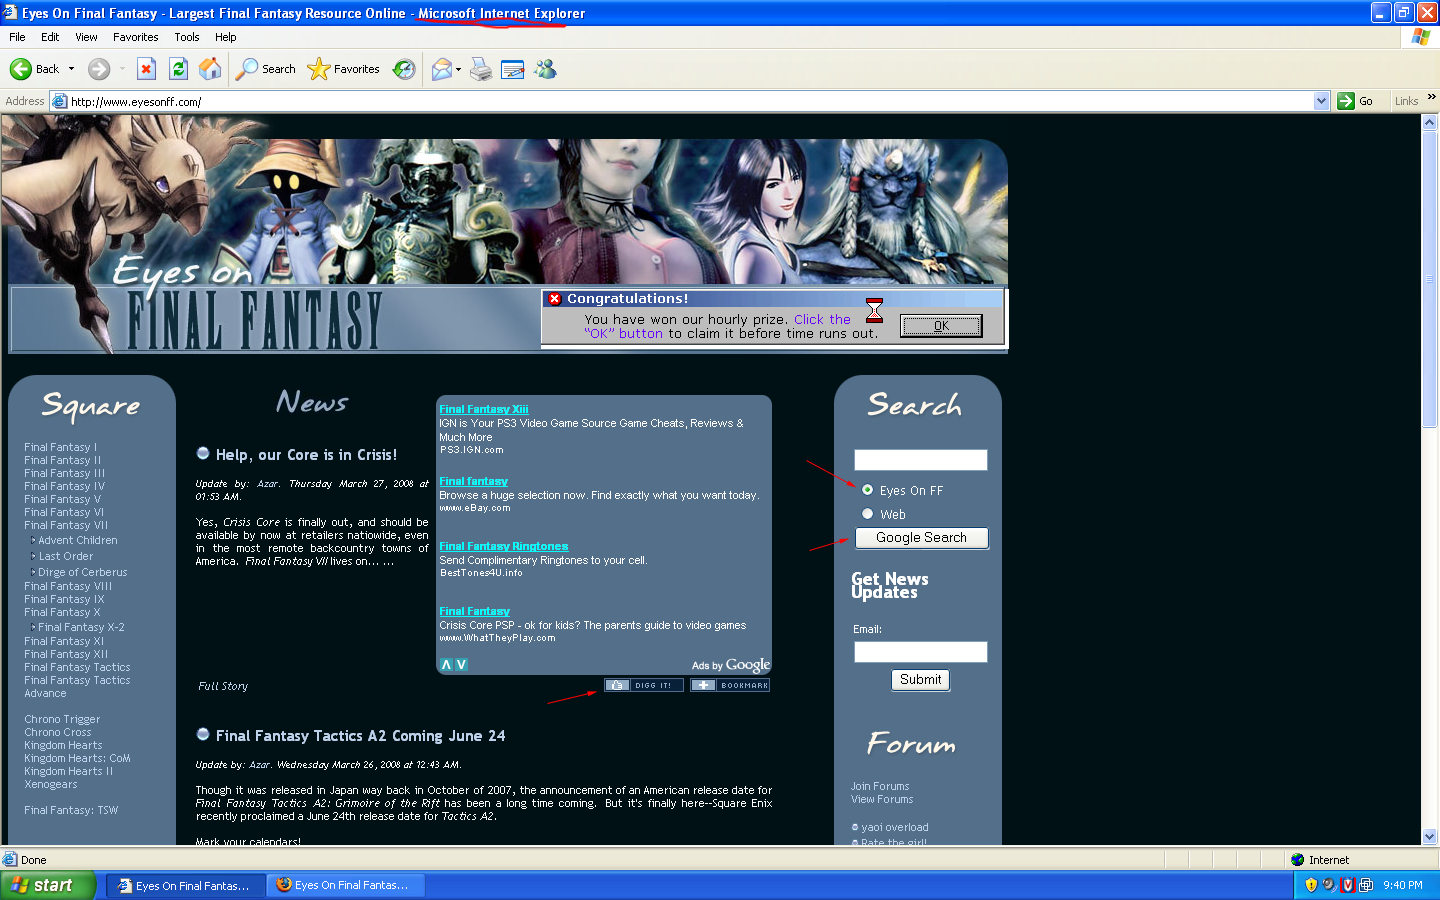Open the Favorites menu
Viewport: 1440px width, 900px height.
pyautogui.click(x=136, y=37)
